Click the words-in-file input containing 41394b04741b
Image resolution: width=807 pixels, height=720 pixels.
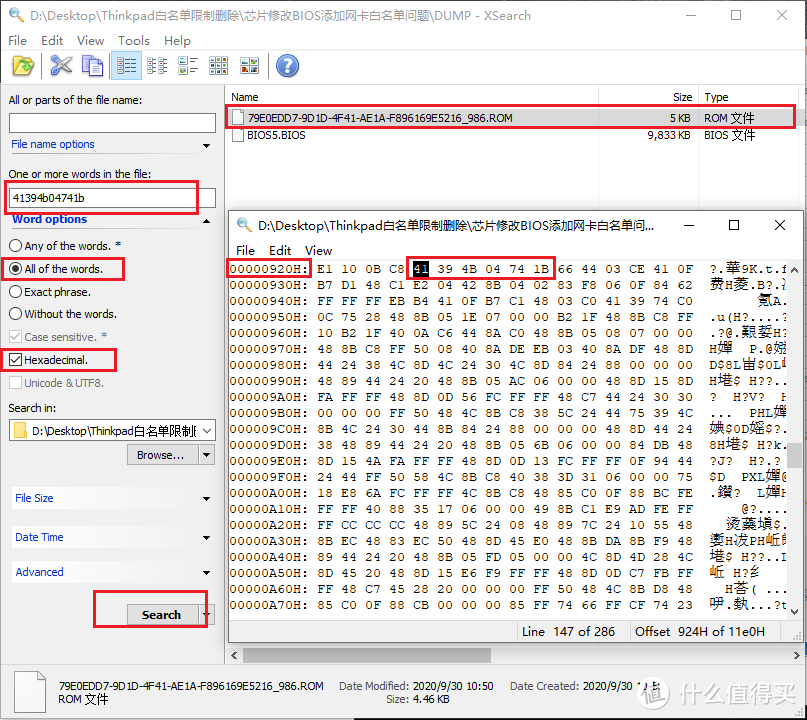[112, 198]
